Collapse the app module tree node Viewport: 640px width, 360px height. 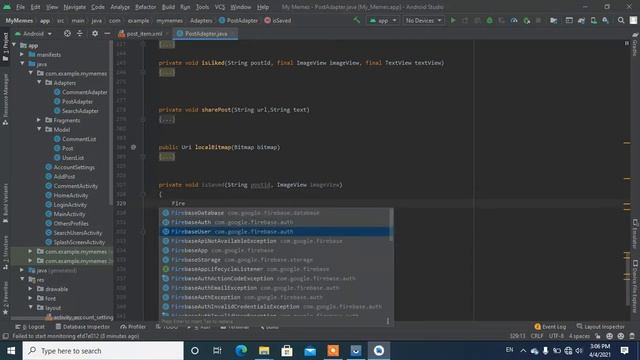pos(14,45)
